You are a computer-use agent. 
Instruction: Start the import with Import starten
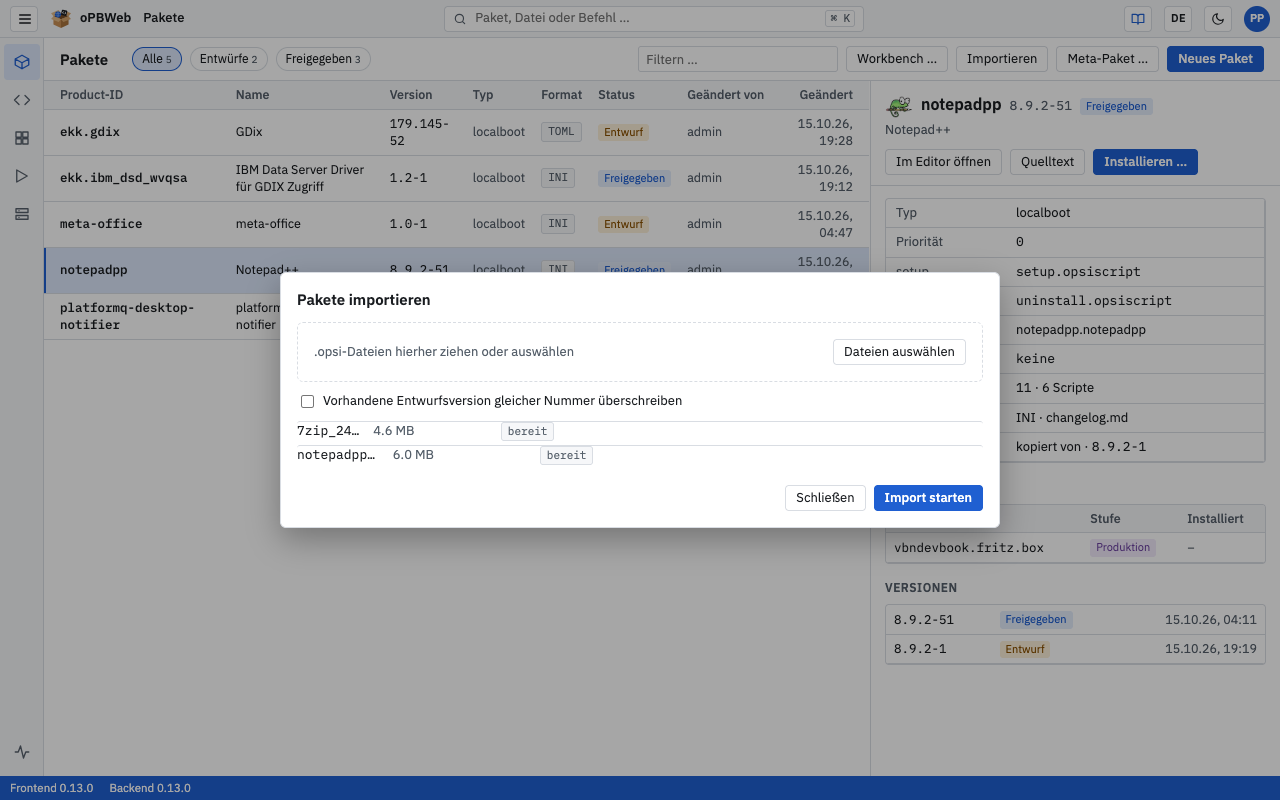[x=928, y=498]
